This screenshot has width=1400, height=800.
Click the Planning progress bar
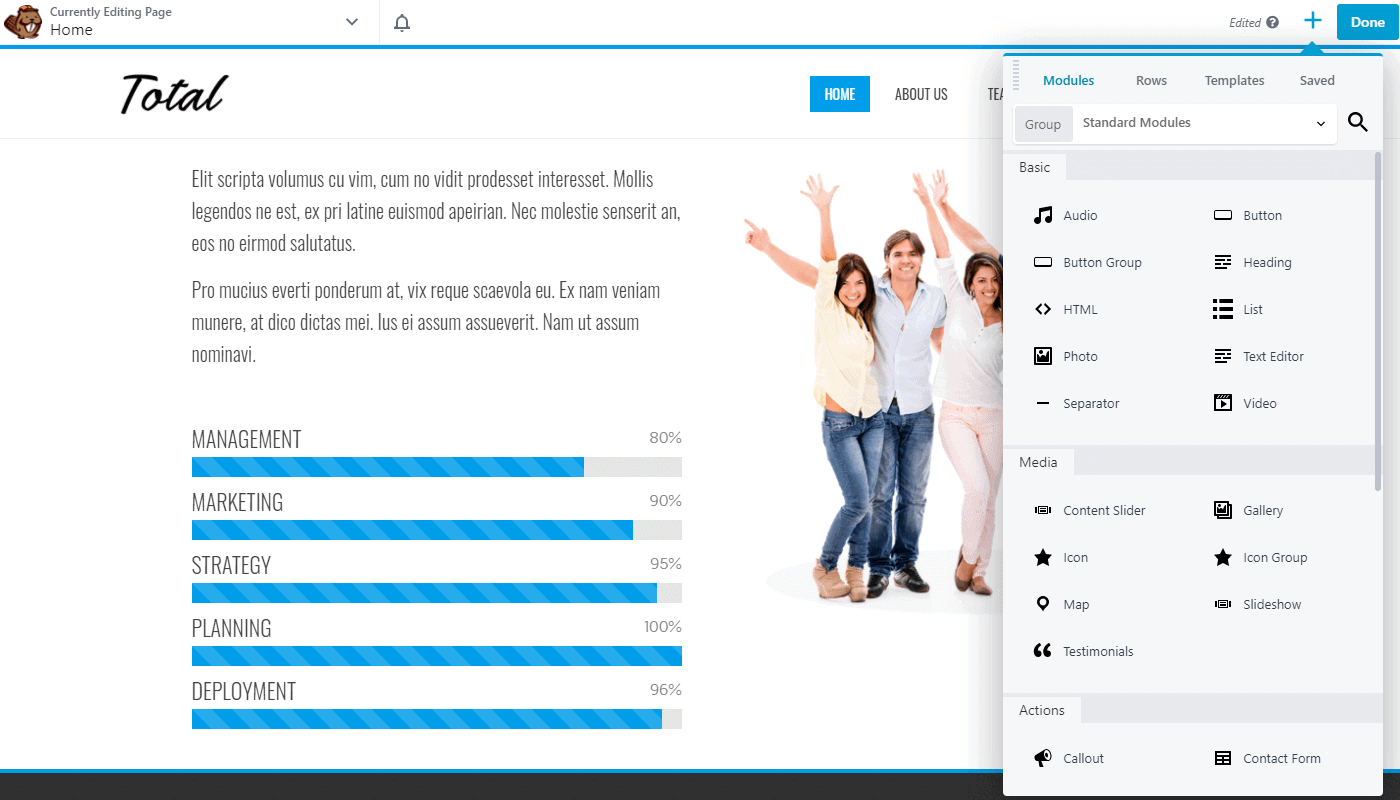coord(437,656)
